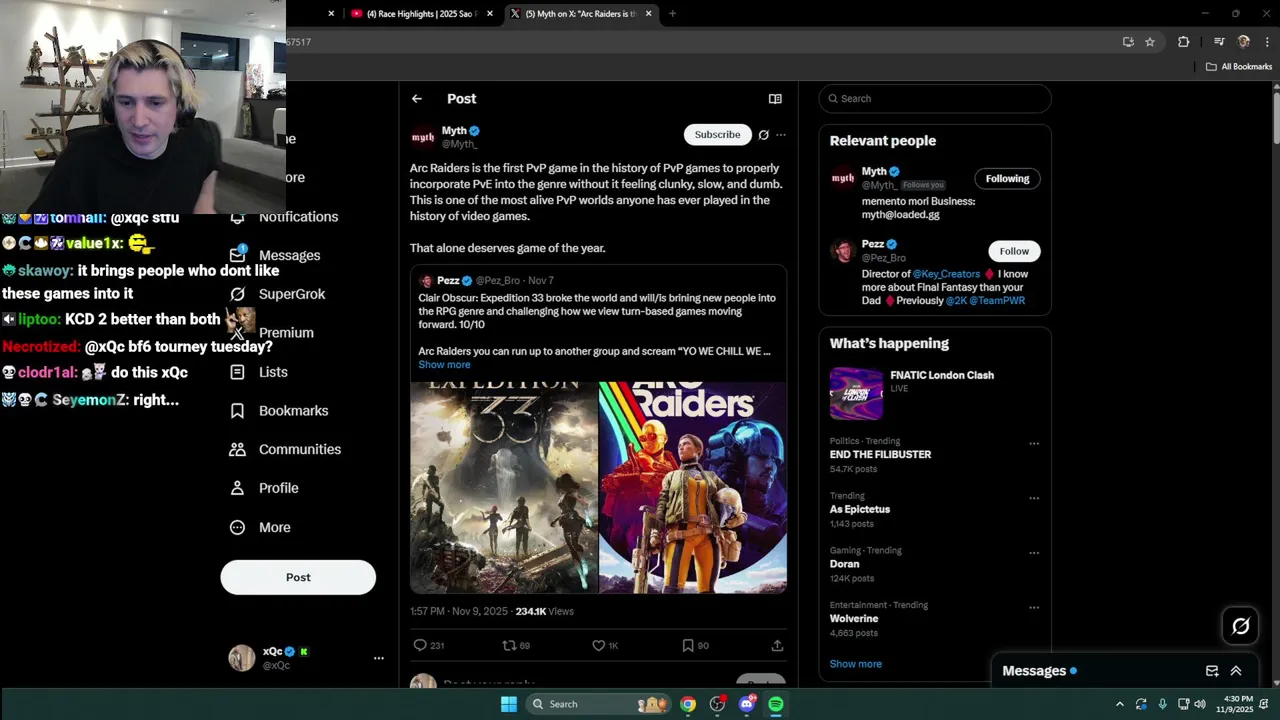Image resolution: width=1280 pixels, height=720 pixels.
Task: Open Messages in the sidebar
Action: pyautogui.click(x=275, y=255)
